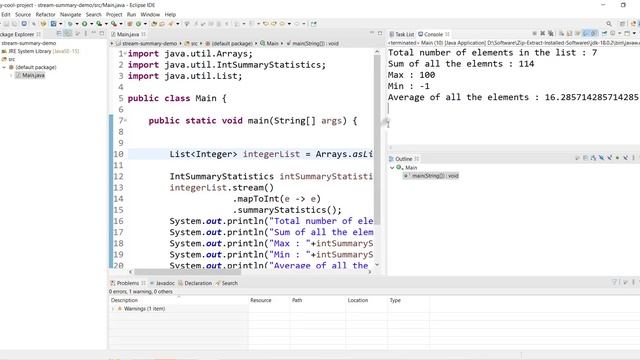Viewport: 640px width, 360px height.
Task: Select main(String[]) in Outline
Action: coord(431,176)
